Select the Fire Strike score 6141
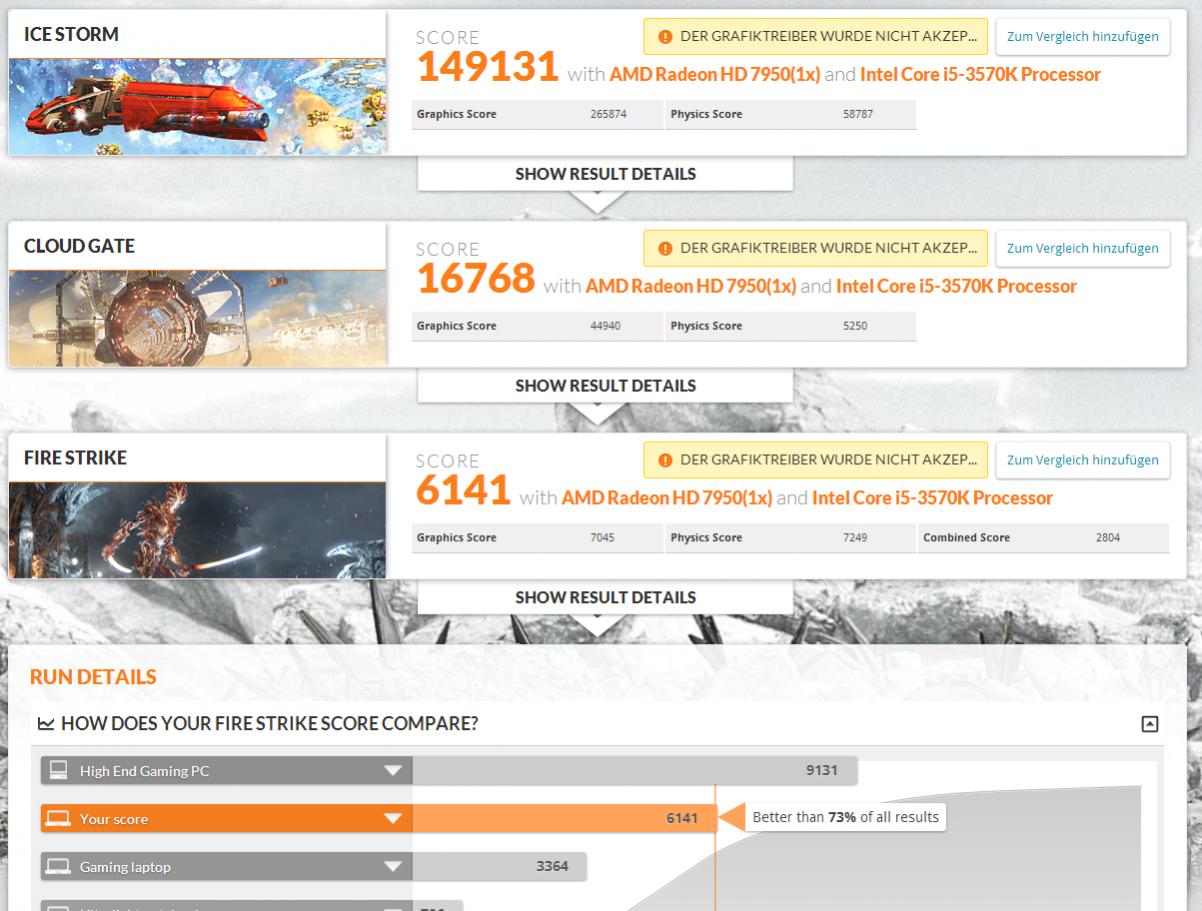The height and width of the screenshot is (911, 1202). tap(464, 491)
